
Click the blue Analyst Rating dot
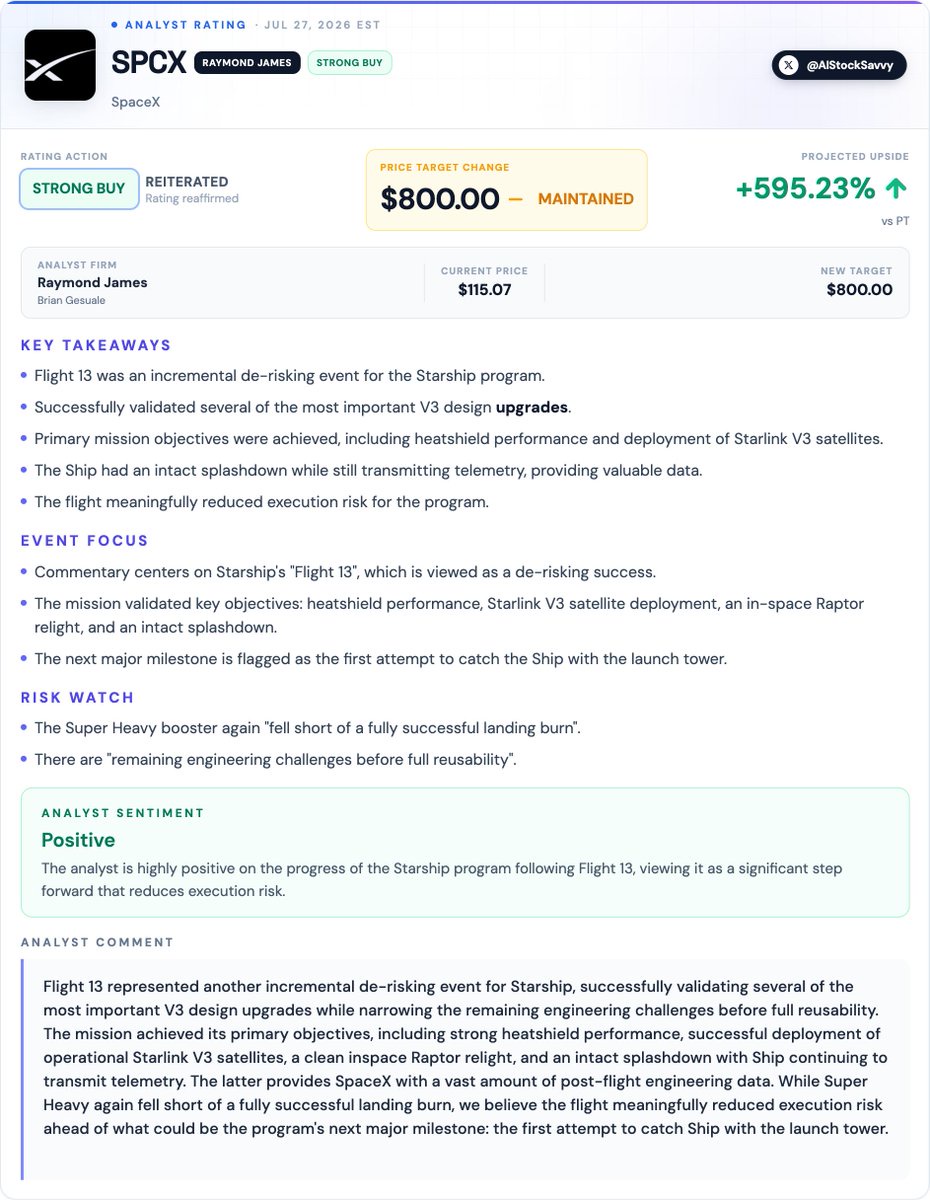(x=114, y=24)
